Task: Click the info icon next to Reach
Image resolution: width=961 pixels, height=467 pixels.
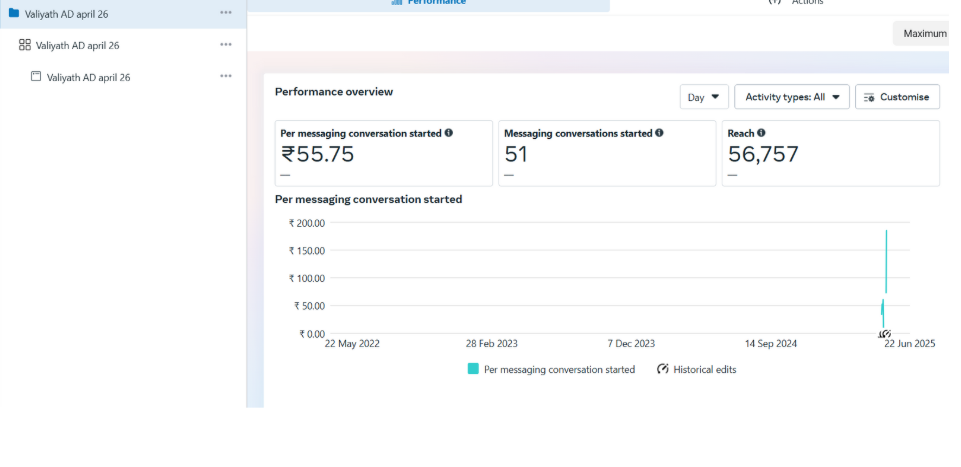Action: [762, 133]
